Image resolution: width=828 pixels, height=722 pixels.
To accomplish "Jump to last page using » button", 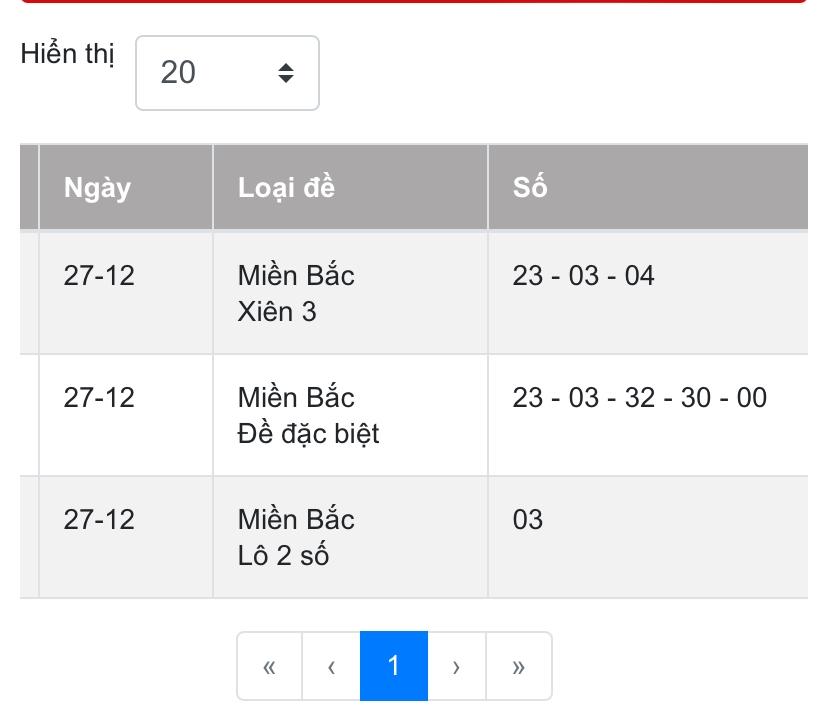I will coord(518,667).
